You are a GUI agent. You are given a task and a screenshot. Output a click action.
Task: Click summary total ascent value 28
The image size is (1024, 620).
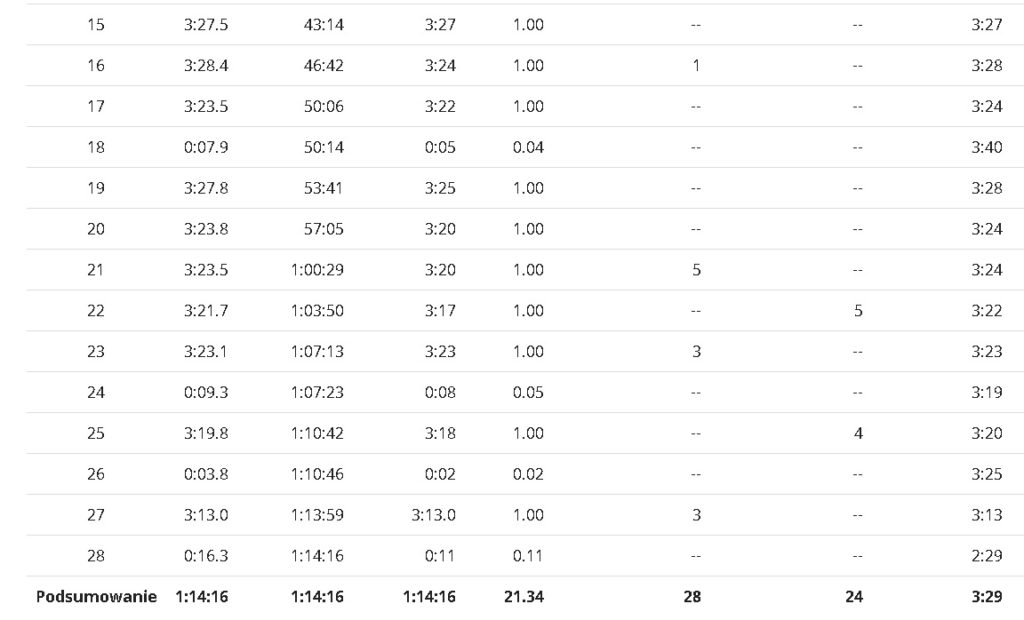(692, 596)
